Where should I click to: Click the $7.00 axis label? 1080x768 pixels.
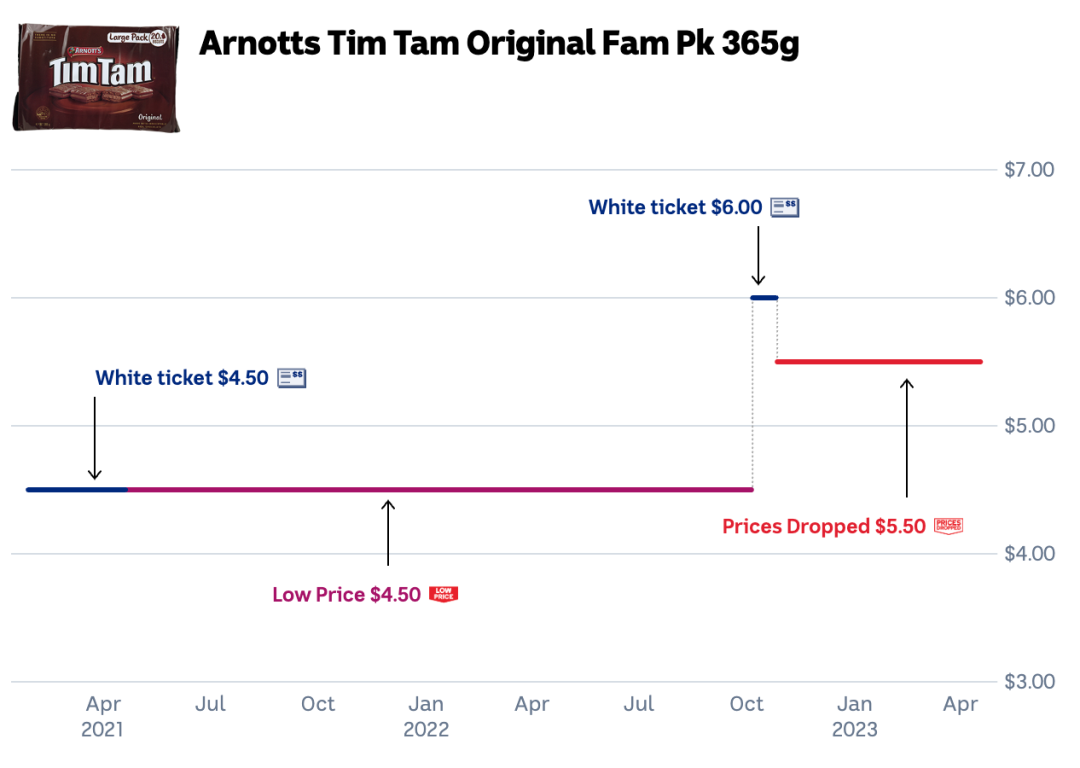click(1029, 170)
